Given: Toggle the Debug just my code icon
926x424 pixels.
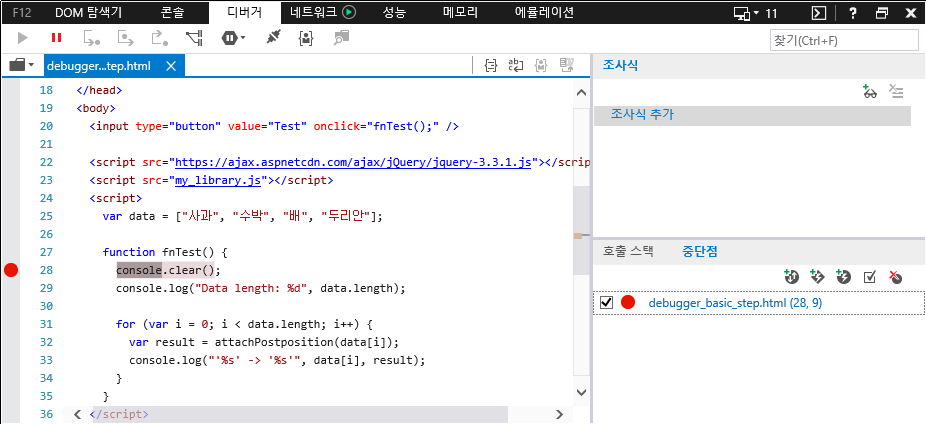Looking at the screenshot, I should (306, 38).
